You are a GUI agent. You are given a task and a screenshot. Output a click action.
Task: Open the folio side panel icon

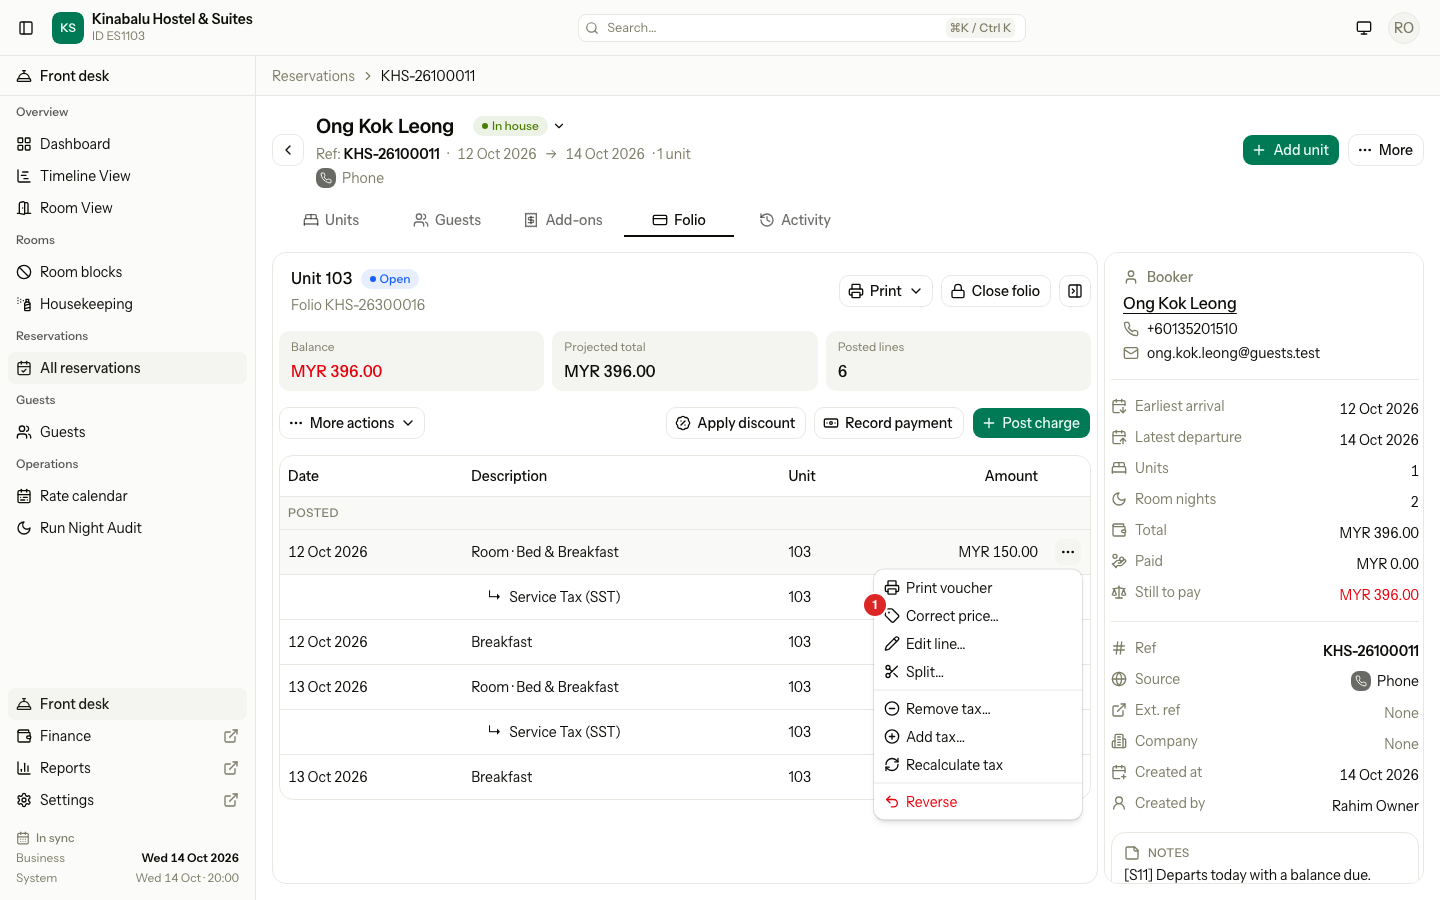point(1075,291)
